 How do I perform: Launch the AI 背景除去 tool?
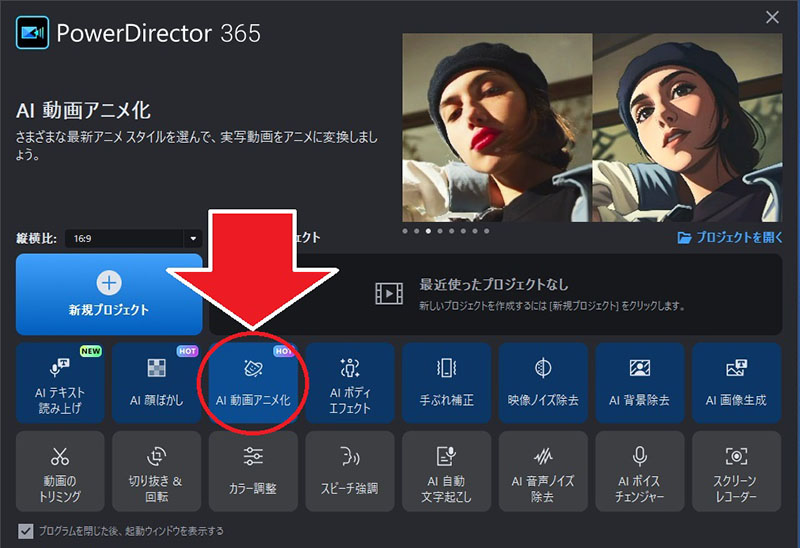click(640, 383)
